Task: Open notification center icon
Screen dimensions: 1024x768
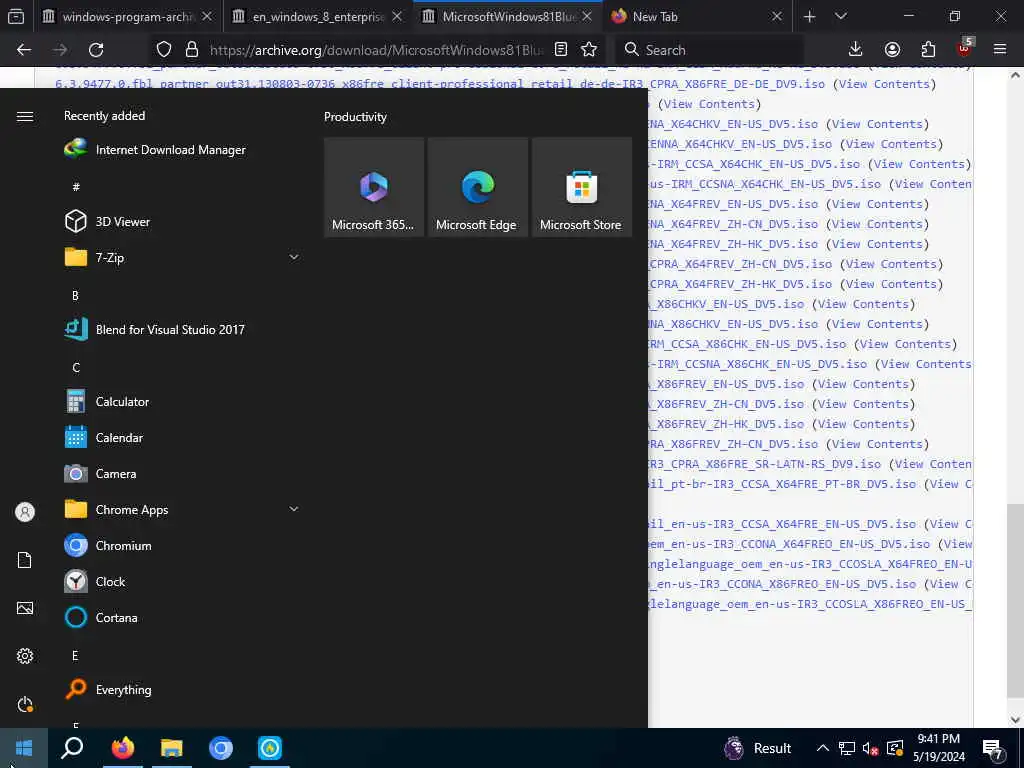Action: click(x=993, y=749)
